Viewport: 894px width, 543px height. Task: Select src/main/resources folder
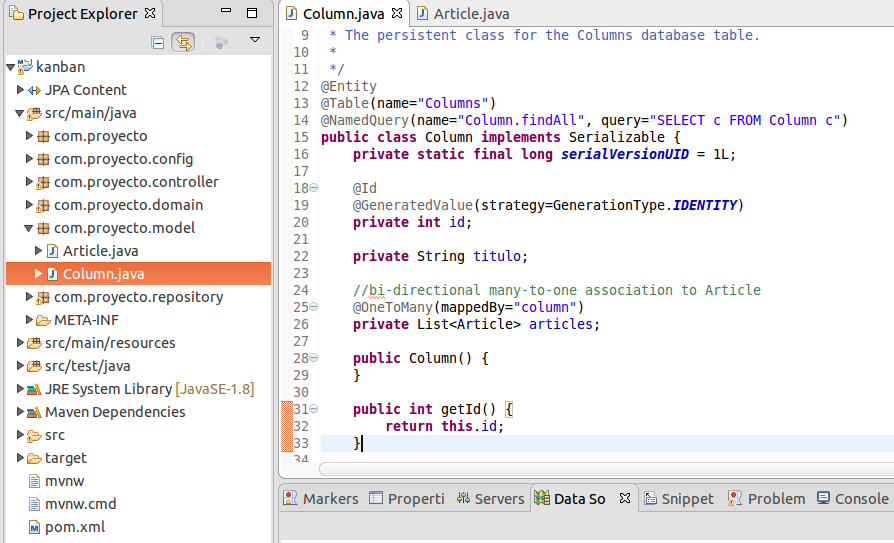(110, 343)
